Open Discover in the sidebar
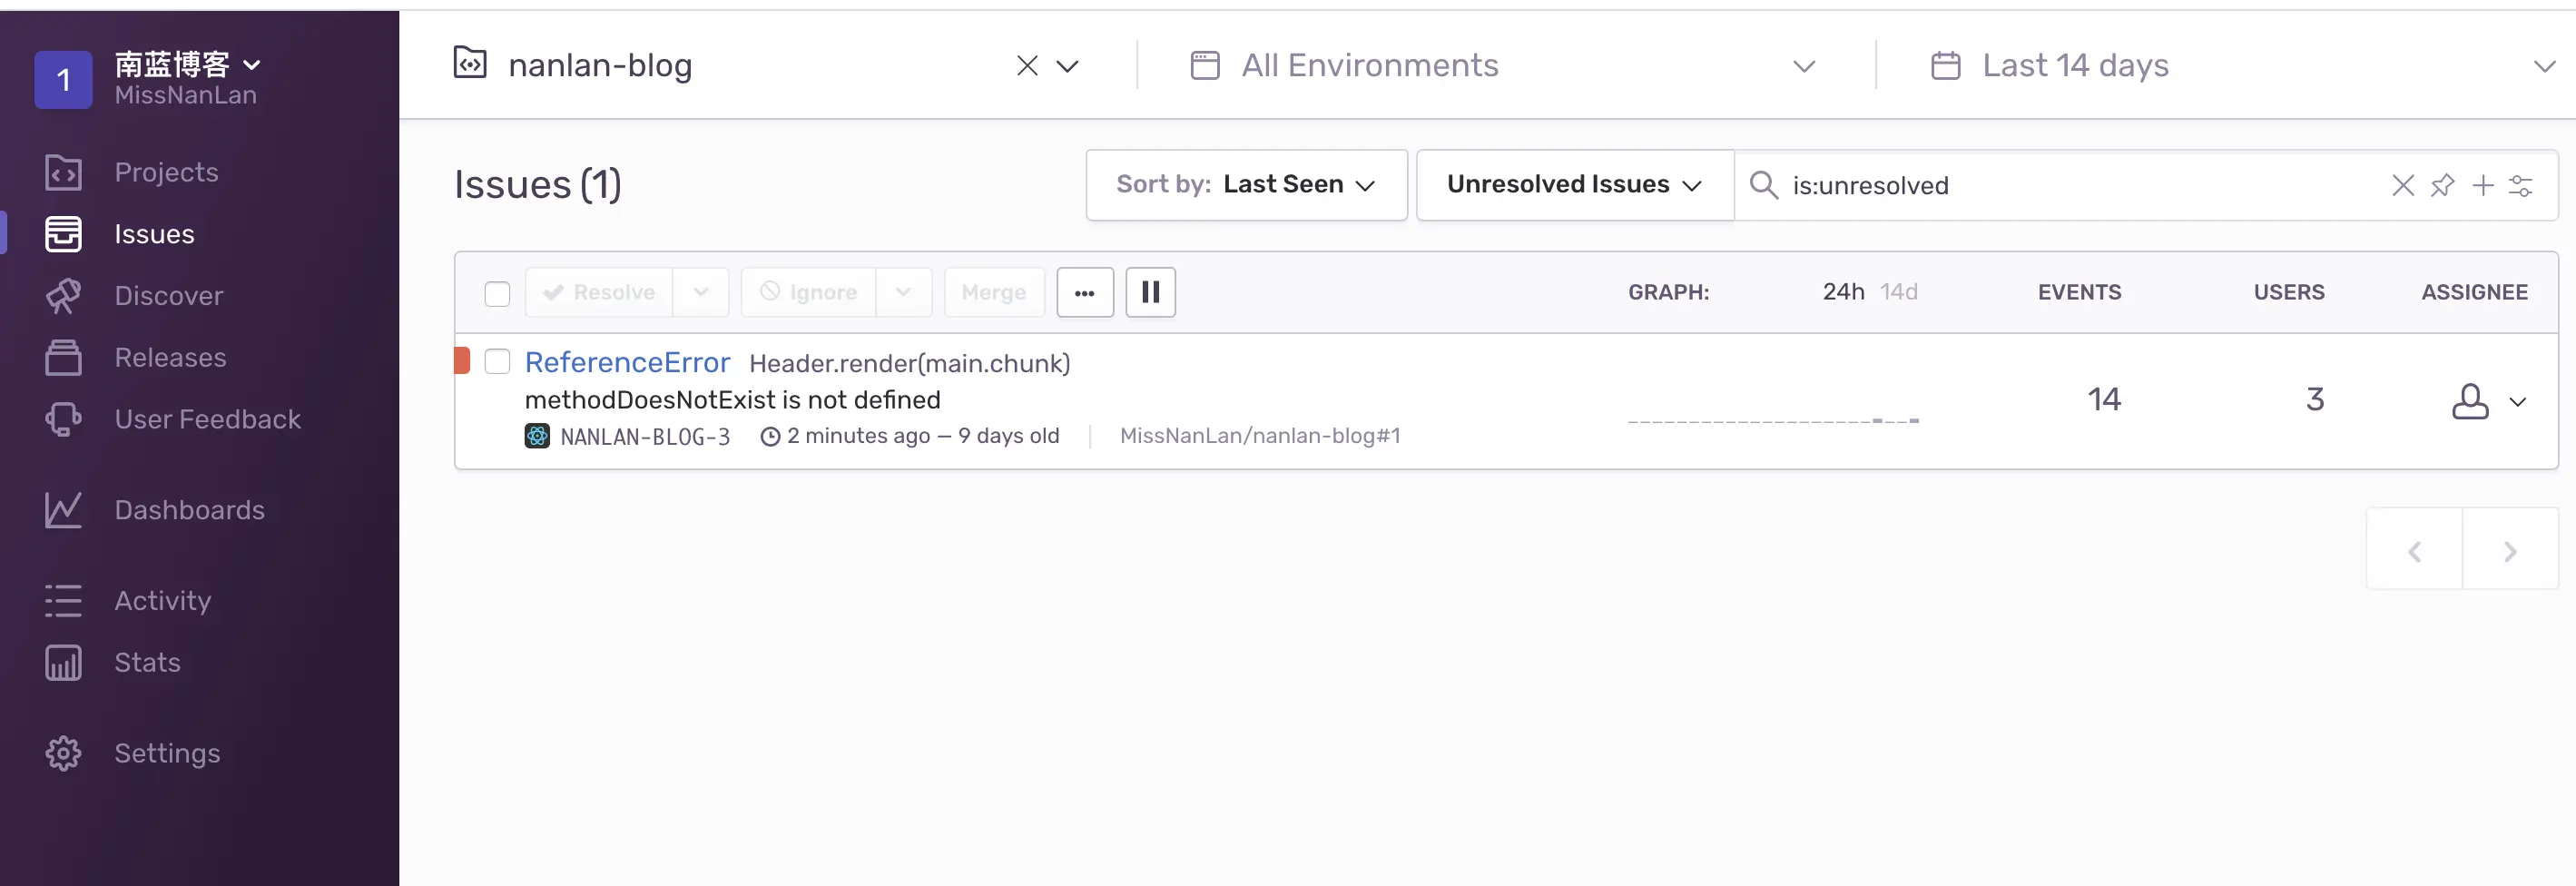 click(x=168, y=296)
